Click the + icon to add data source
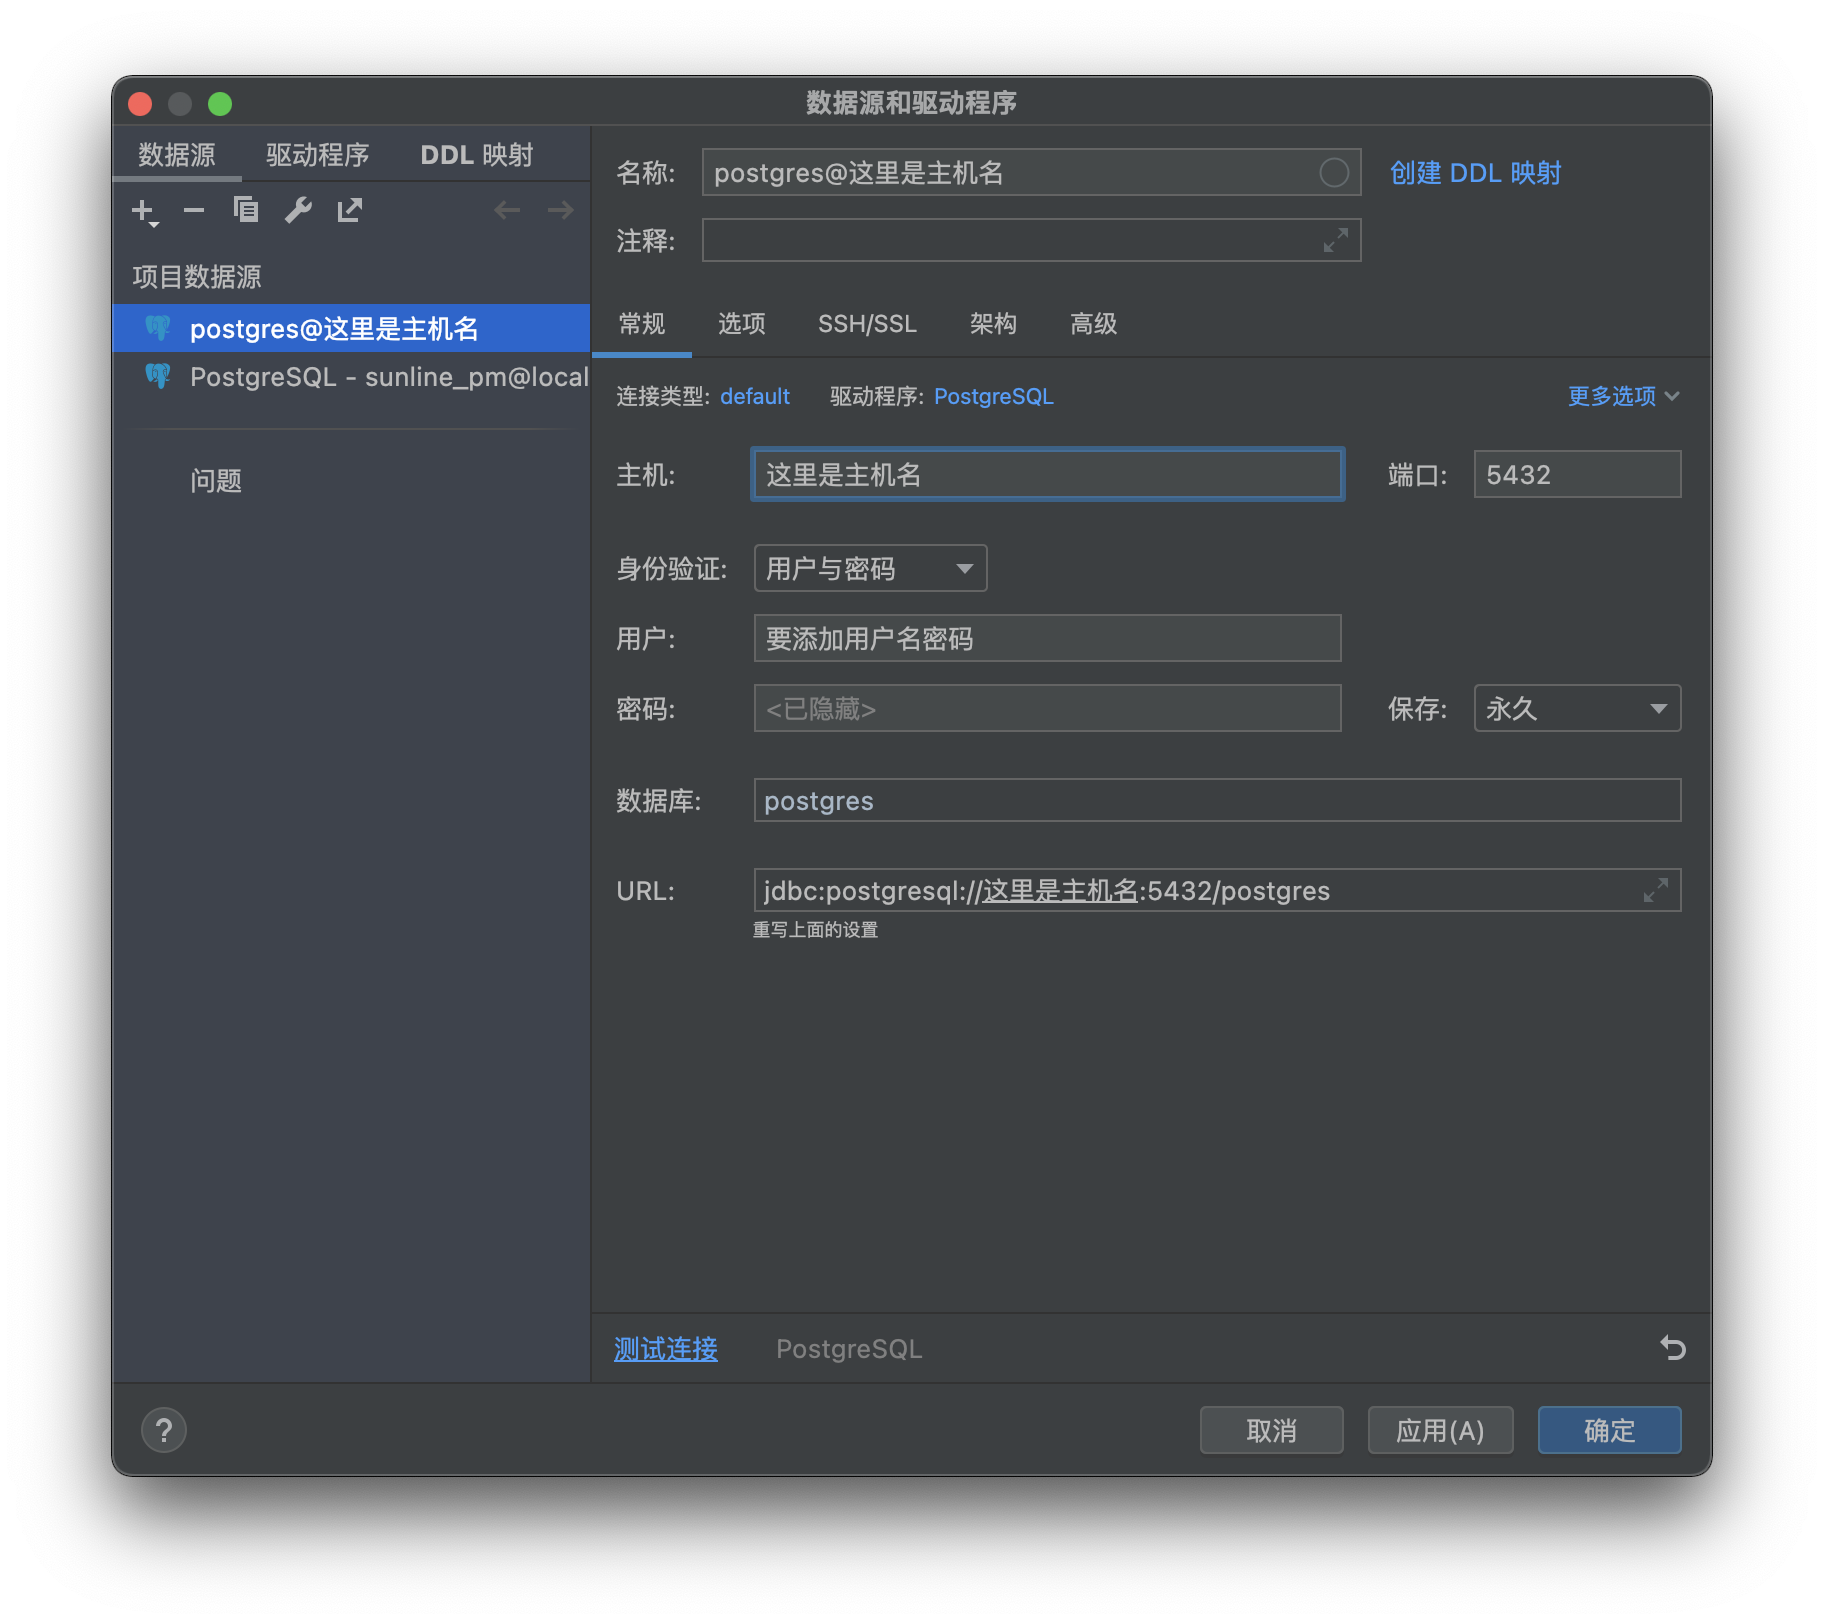Viewport: 1824px width, 1624px height. [141, 210]
